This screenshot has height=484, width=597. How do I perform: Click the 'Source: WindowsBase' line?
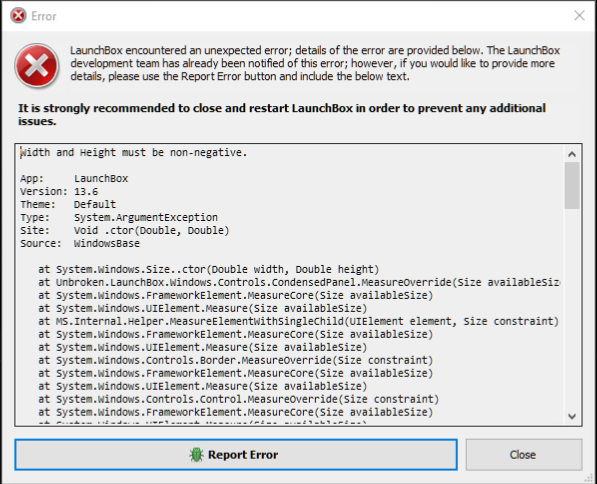point(80,244)
